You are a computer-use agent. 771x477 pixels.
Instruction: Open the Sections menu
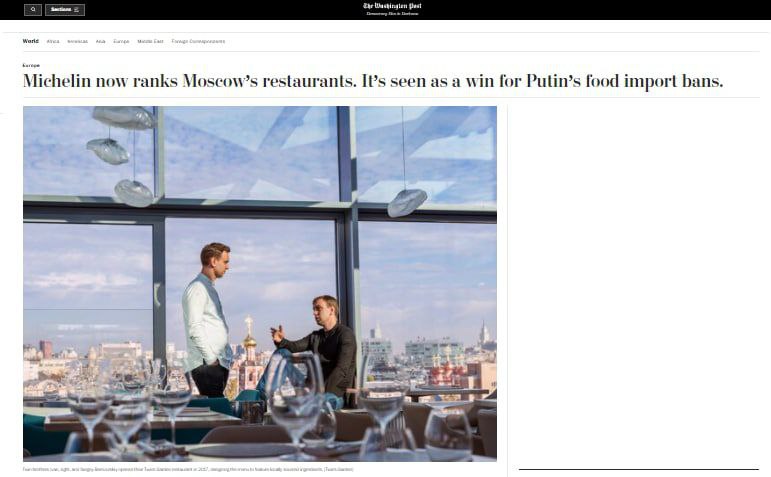point(64,9)
